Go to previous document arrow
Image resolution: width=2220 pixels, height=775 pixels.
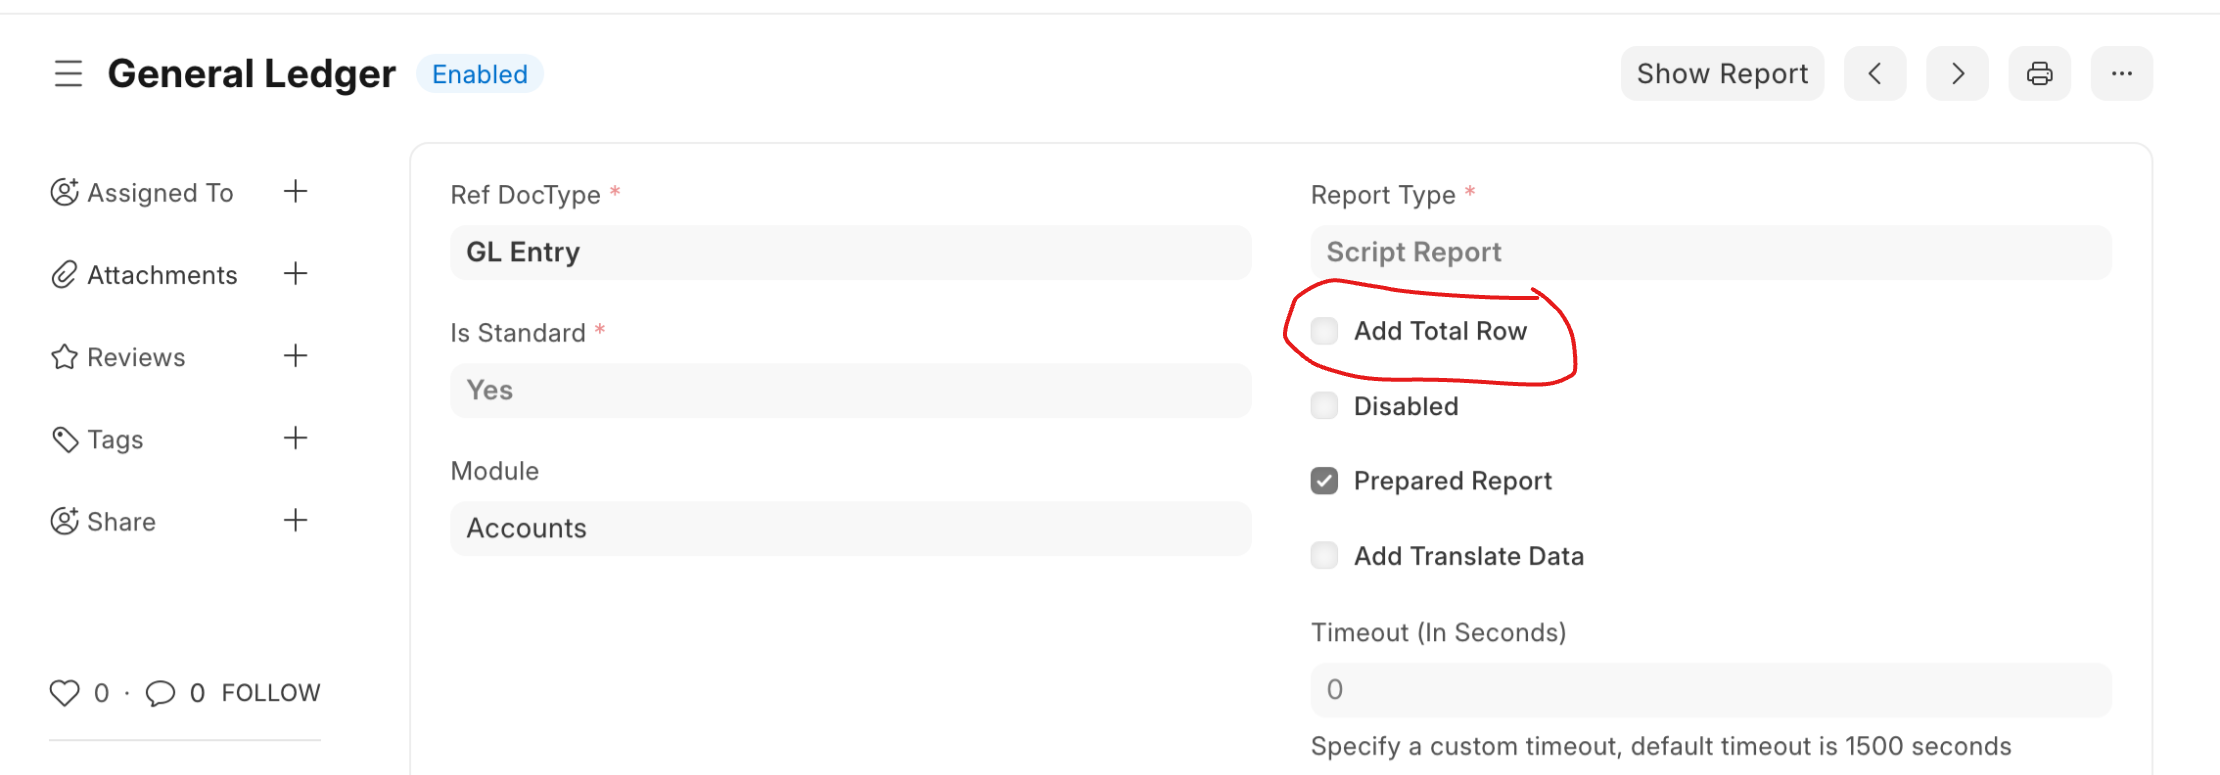1875,74
